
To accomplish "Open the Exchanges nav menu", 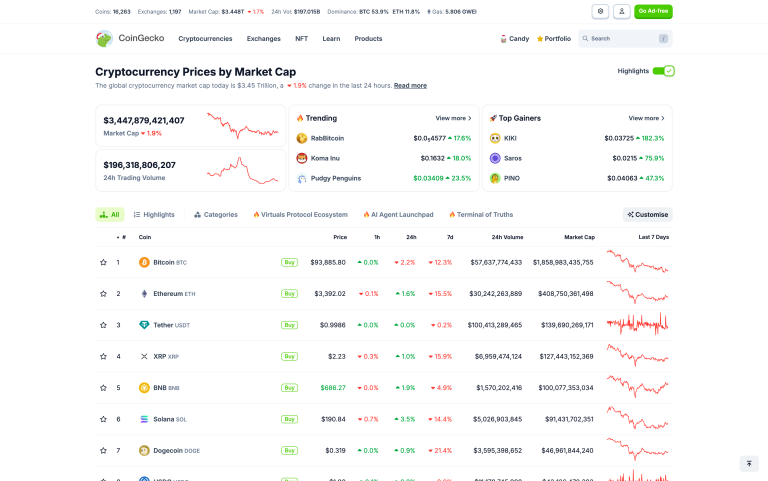I will (264, 39).
